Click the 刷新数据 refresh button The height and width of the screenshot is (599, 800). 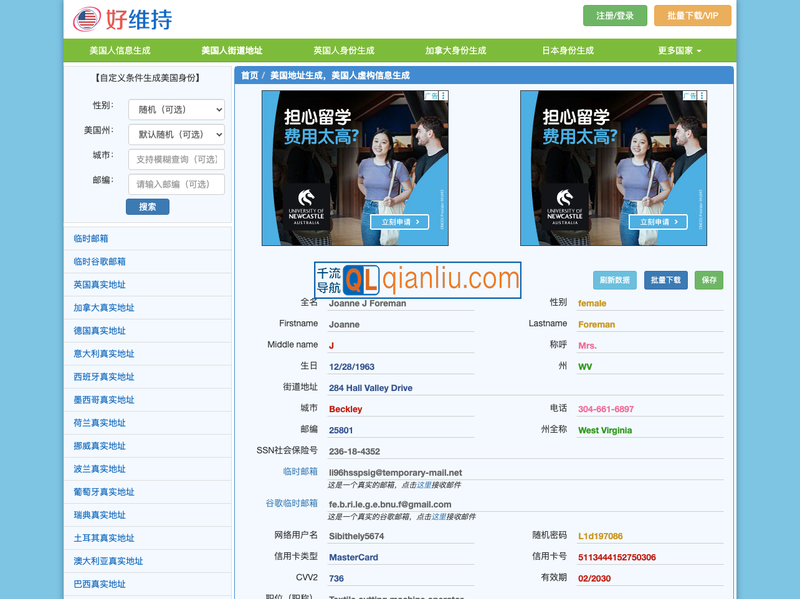(615, 281)
